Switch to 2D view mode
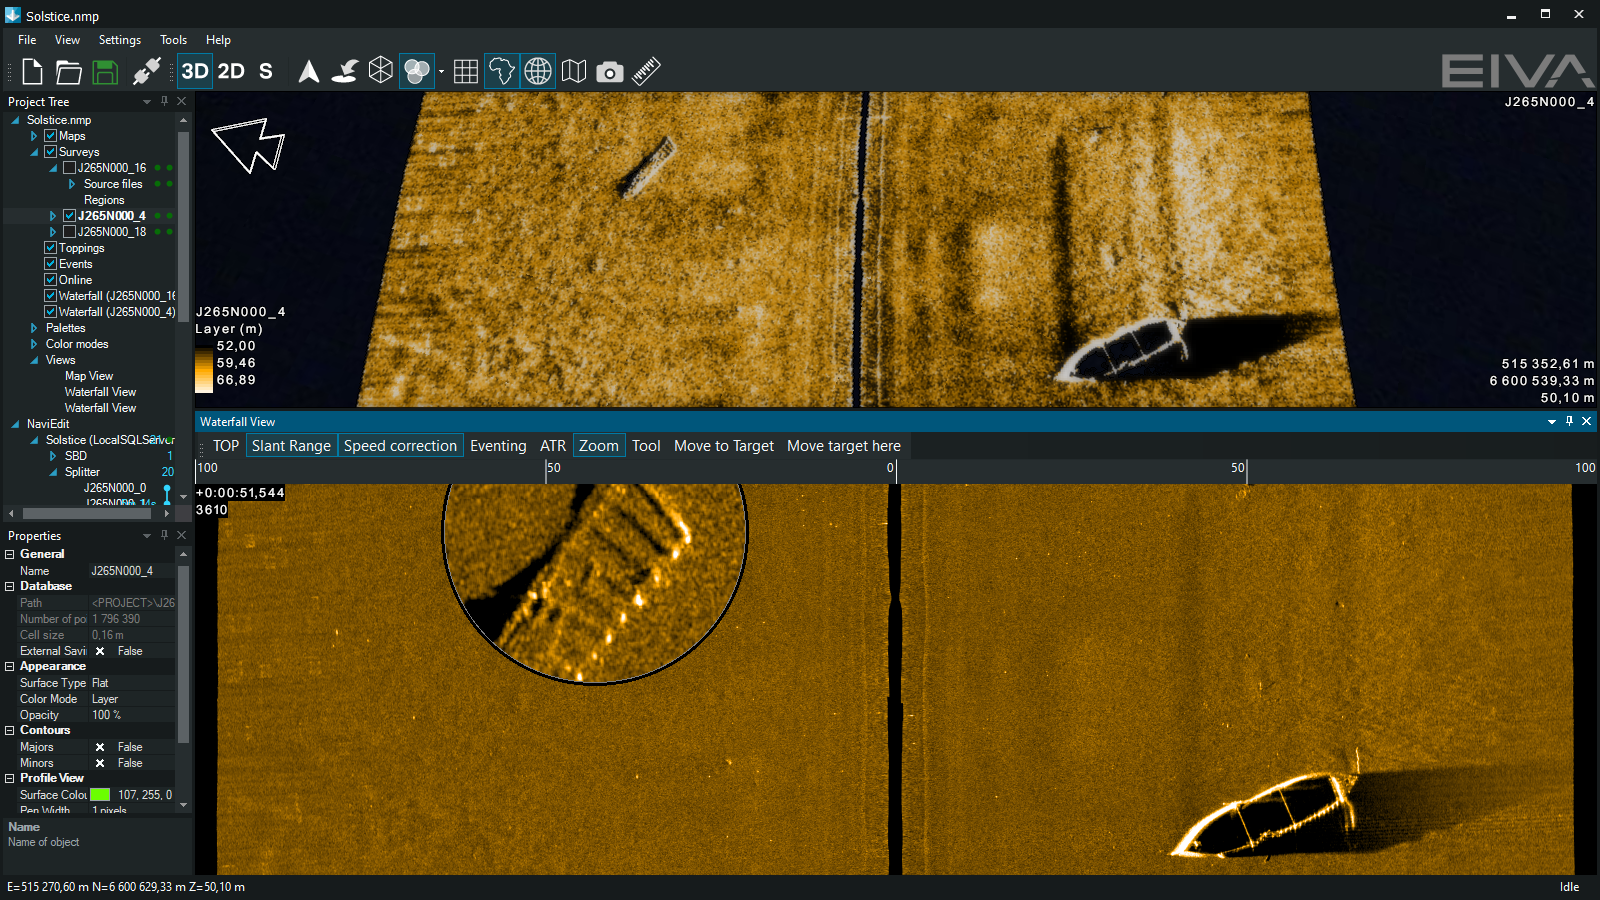1600x900 pixels. pyautogui.click(x=231, y=71)
